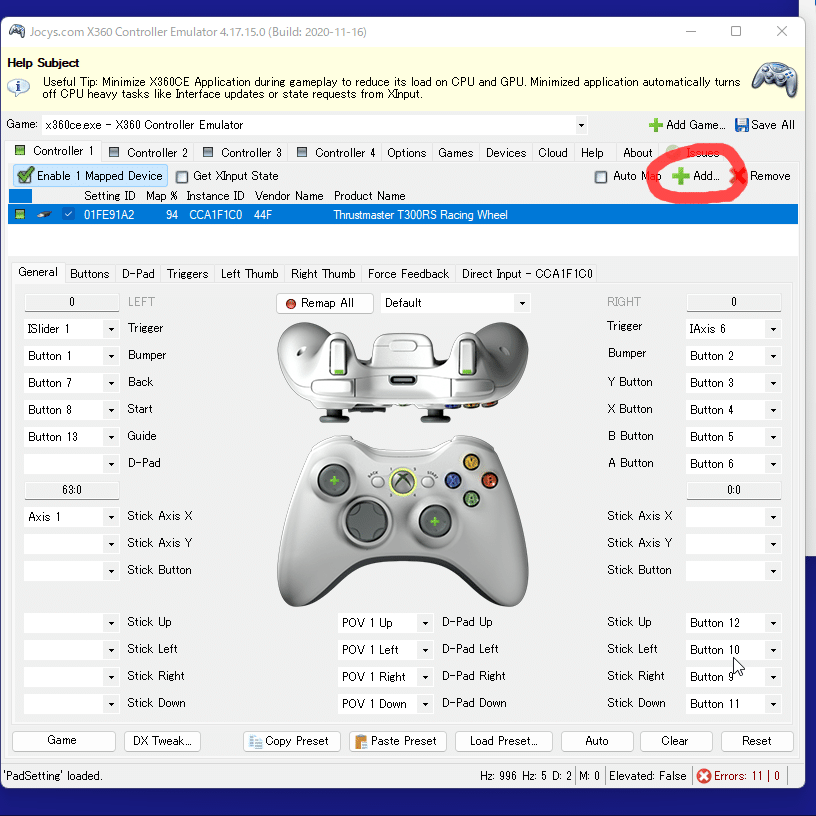Click the blue X button on controller image
The width and height of the screenshot is (816, 816).
(453, 480)
